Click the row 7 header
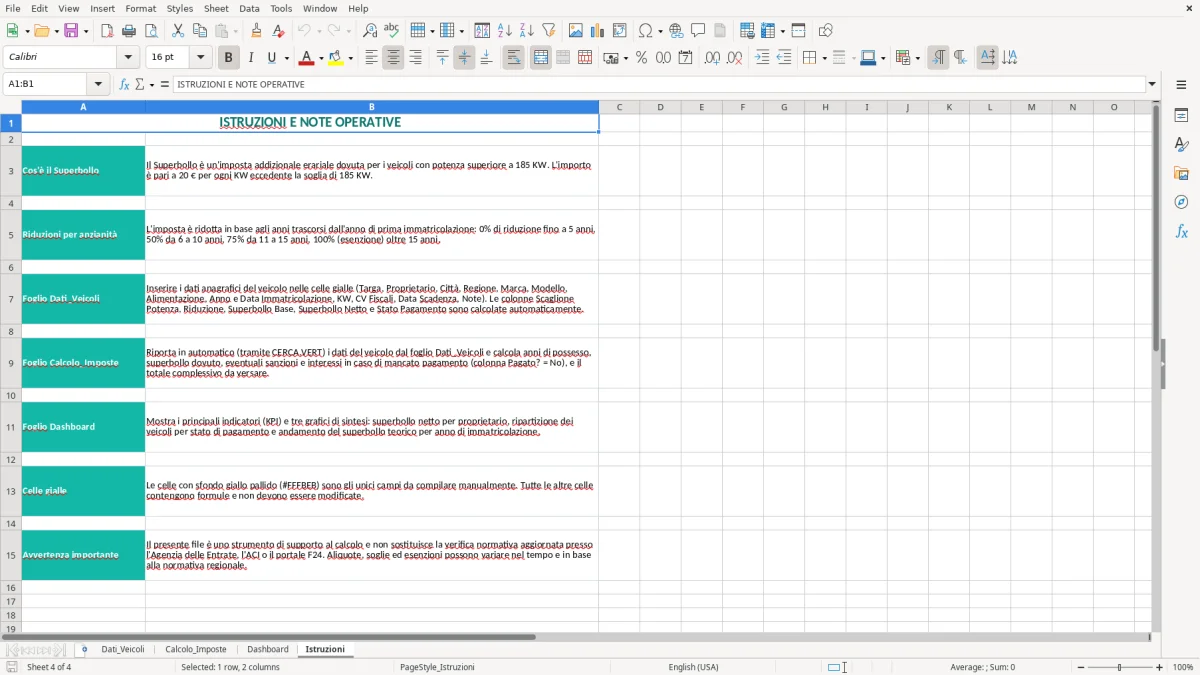Image resolution: width=1200 pixels, height=675 pixels. point(11,299)
